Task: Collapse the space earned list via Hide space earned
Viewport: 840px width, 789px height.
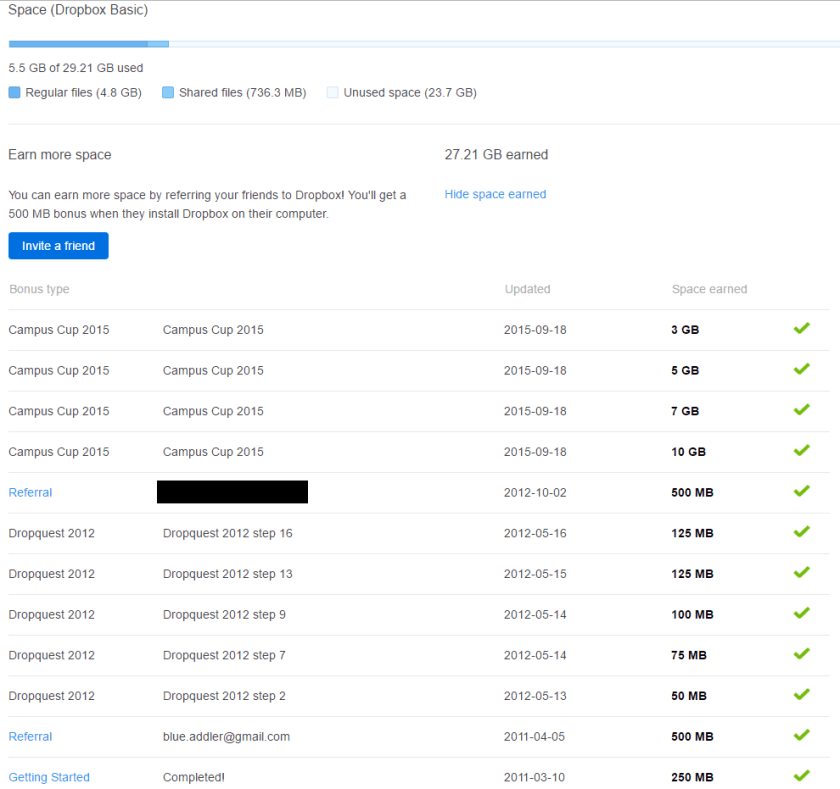Action: click(x=495, y=194)
